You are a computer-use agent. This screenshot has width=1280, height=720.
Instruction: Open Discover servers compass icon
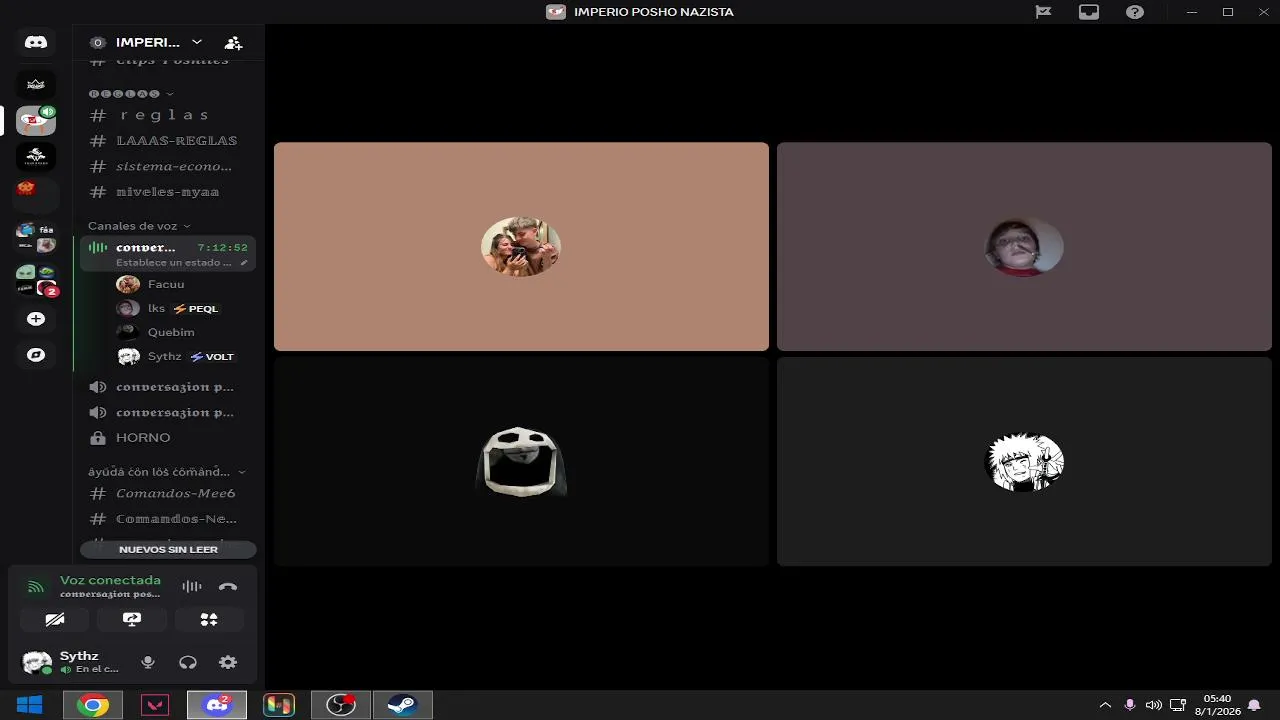[36, 355]
